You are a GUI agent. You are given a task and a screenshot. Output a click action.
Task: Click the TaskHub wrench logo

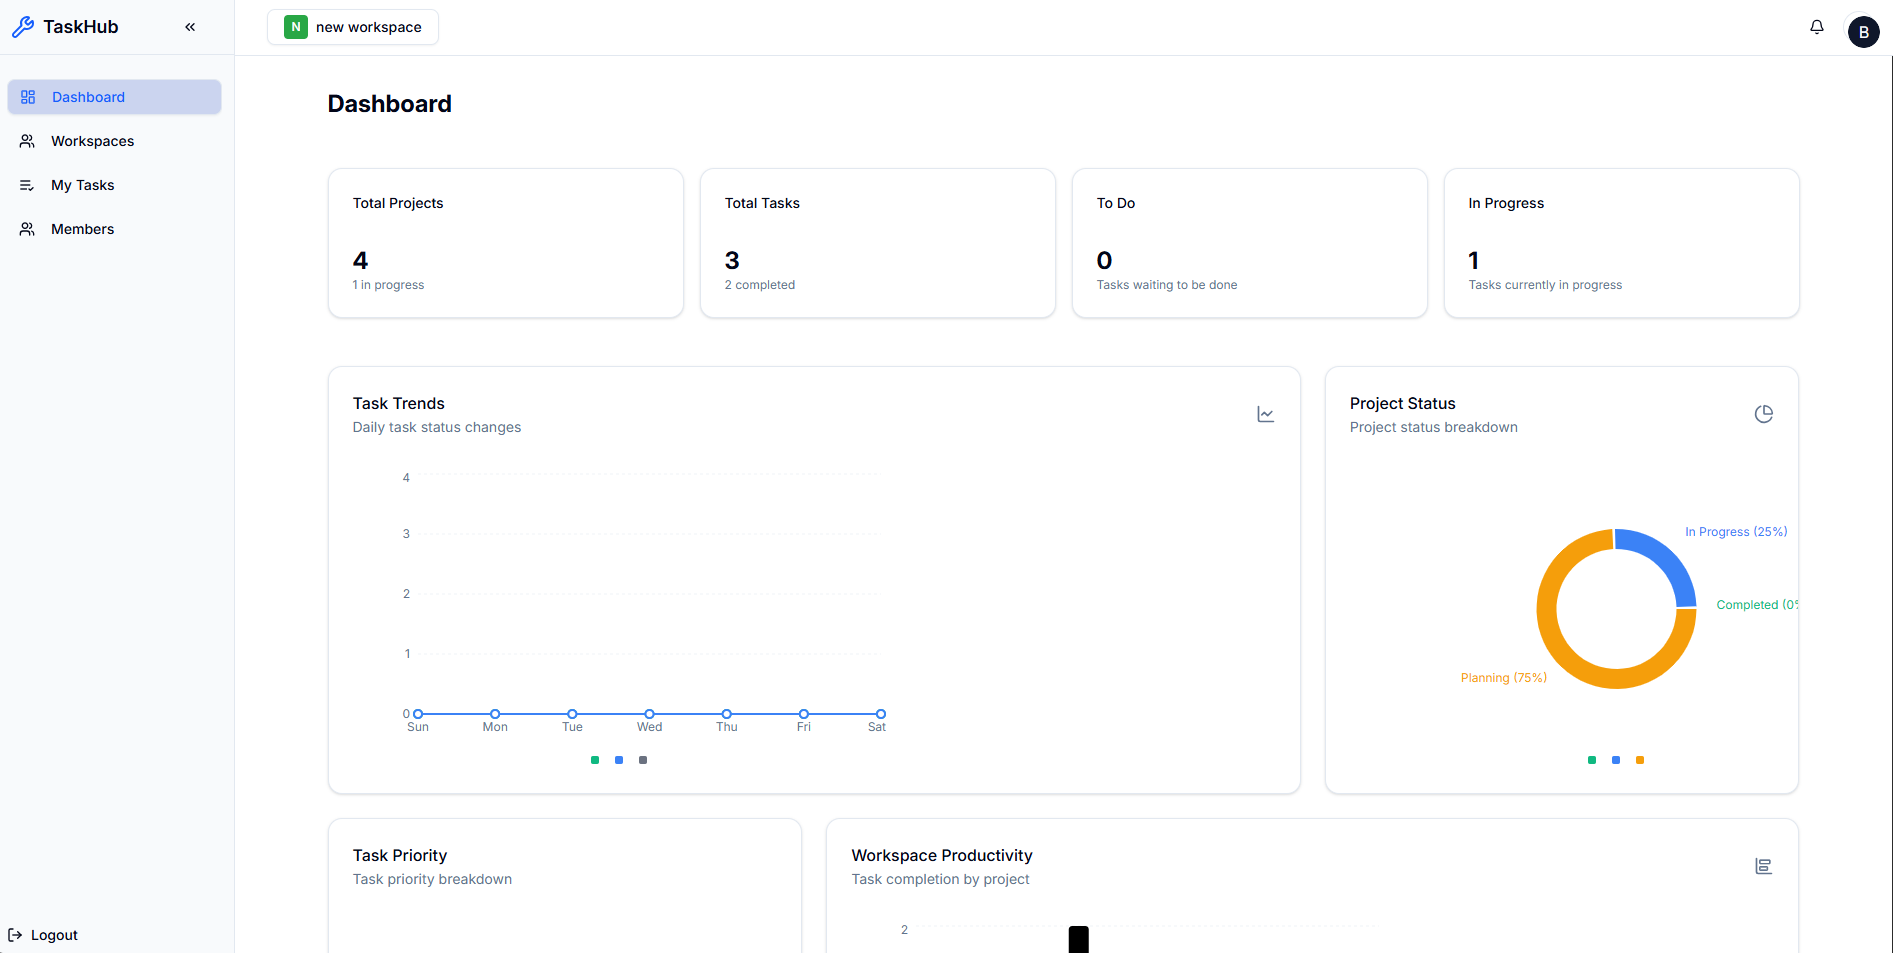tap(23, 26)
